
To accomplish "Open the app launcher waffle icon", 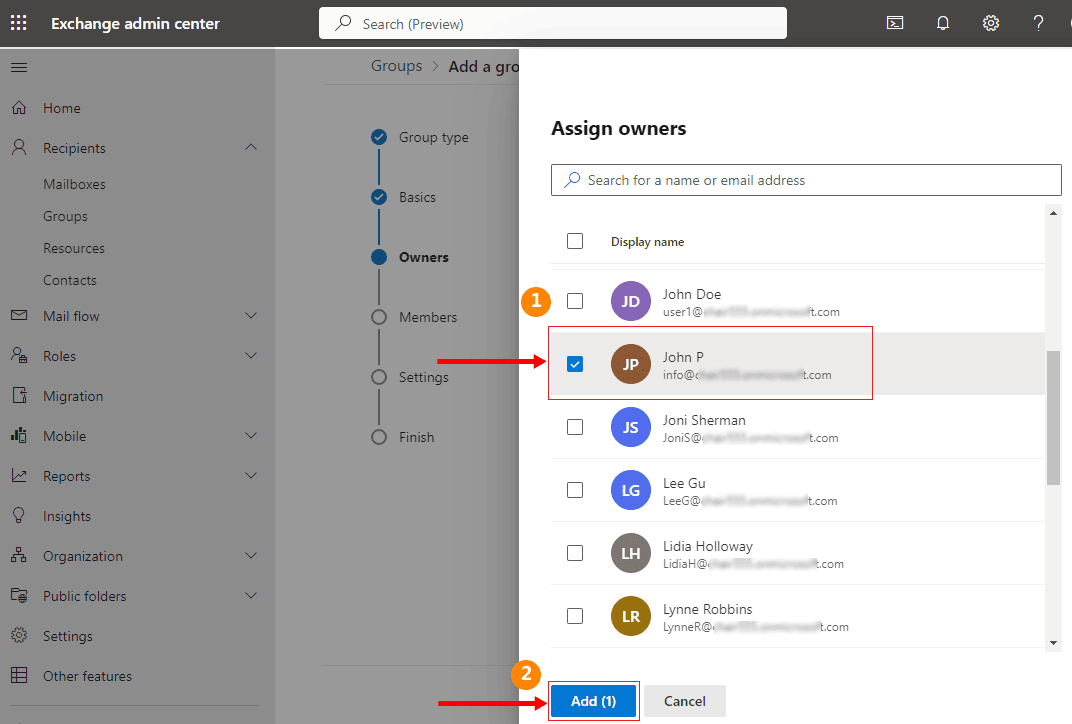I will [19, 23].
